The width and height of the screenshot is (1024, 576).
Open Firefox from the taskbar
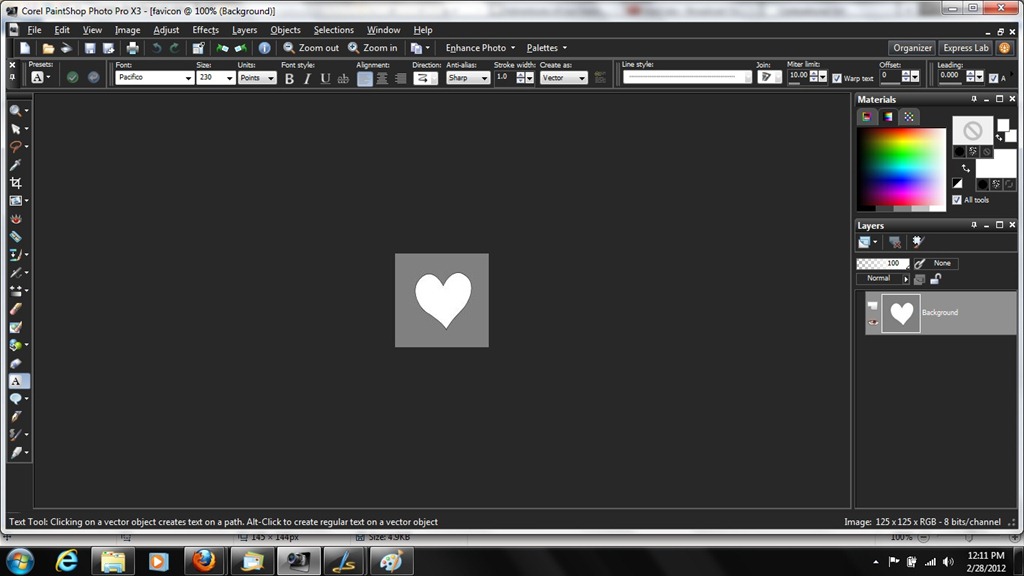pyautogui.click(x=204, y=561)
